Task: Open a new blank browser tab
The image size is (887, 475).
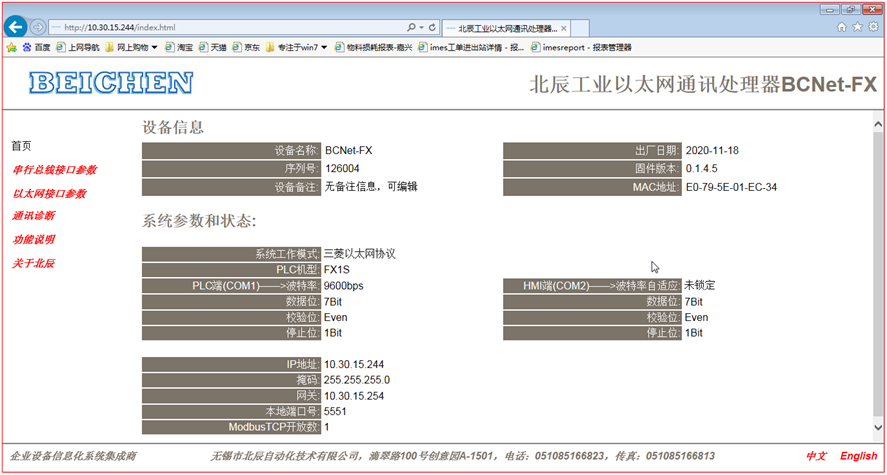Action: [x=581, y=28]
